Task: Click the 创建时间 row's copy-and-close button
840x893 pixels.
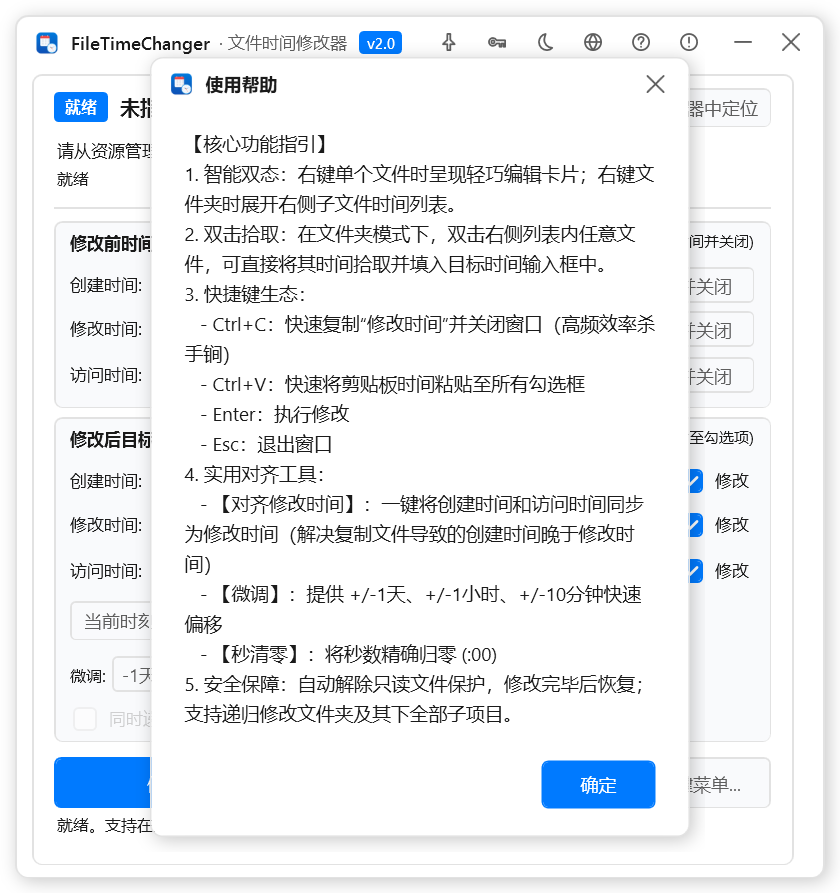Action: [x=721, y=286]
